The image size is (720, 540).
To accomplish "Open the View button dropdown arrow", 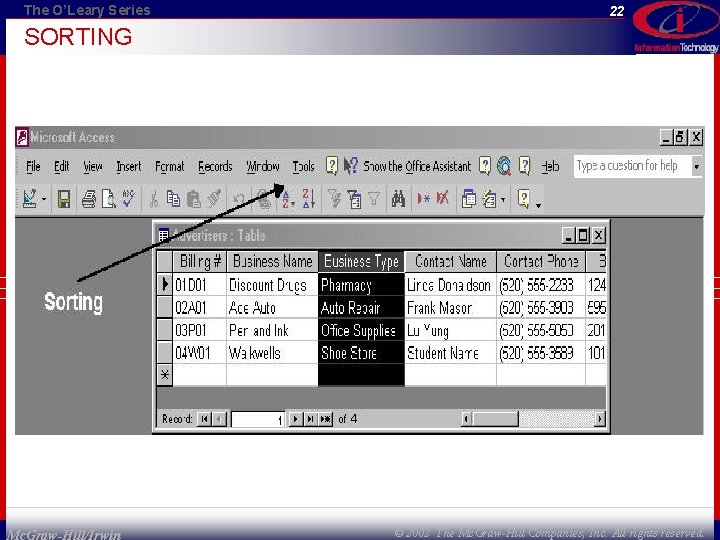I will 44,199.
